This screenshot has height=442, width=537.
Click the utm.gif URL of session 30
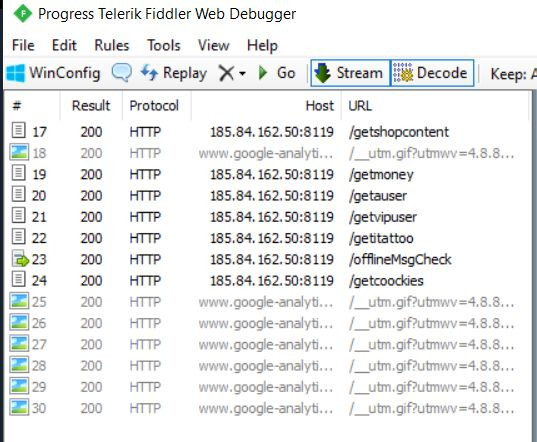coord(432,408)
